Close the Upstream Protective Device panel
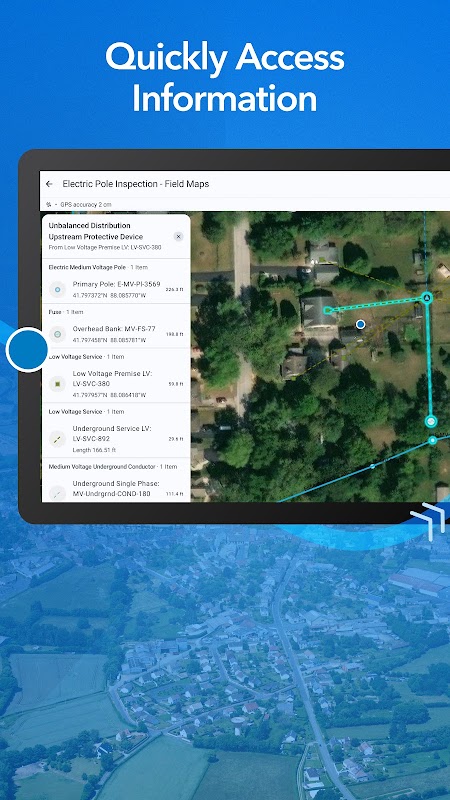Screen dimensions: 450x800 [178, 236]
